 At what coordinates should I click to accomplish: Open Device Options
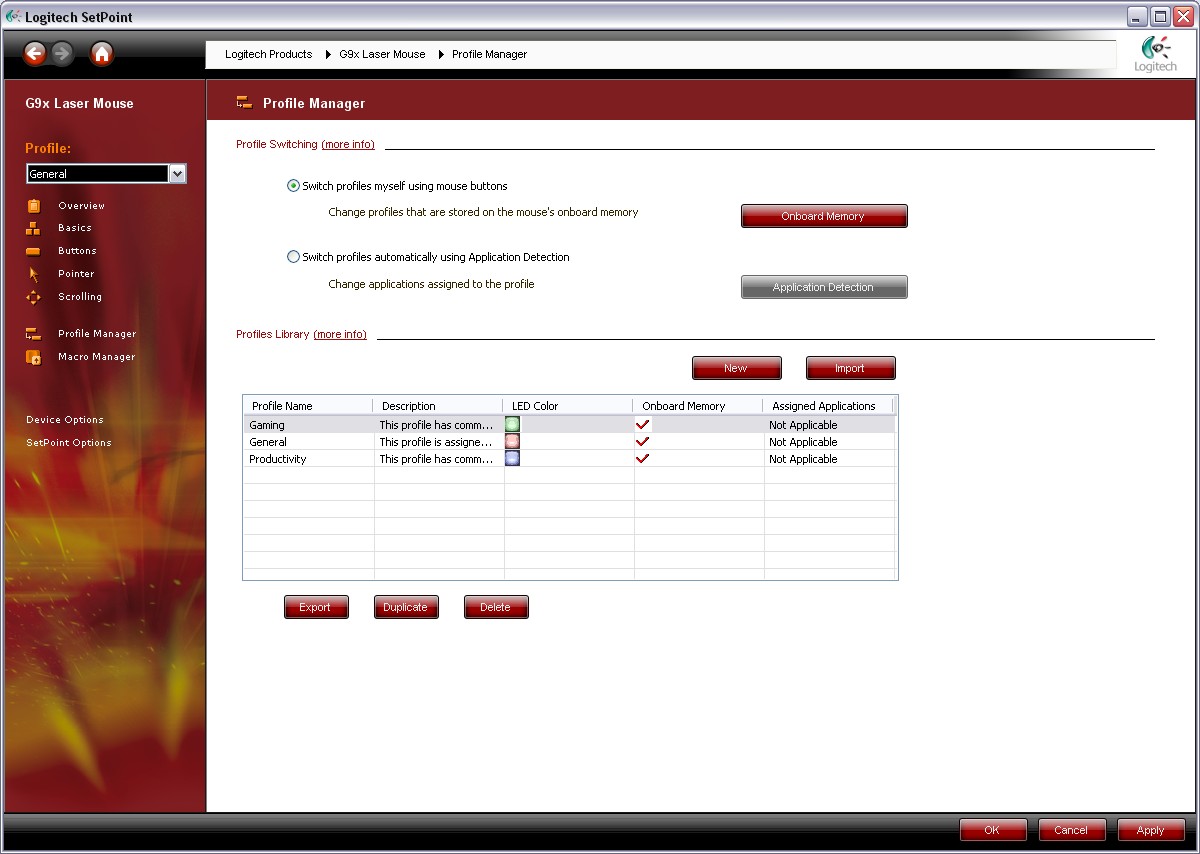tap(65, 420)
